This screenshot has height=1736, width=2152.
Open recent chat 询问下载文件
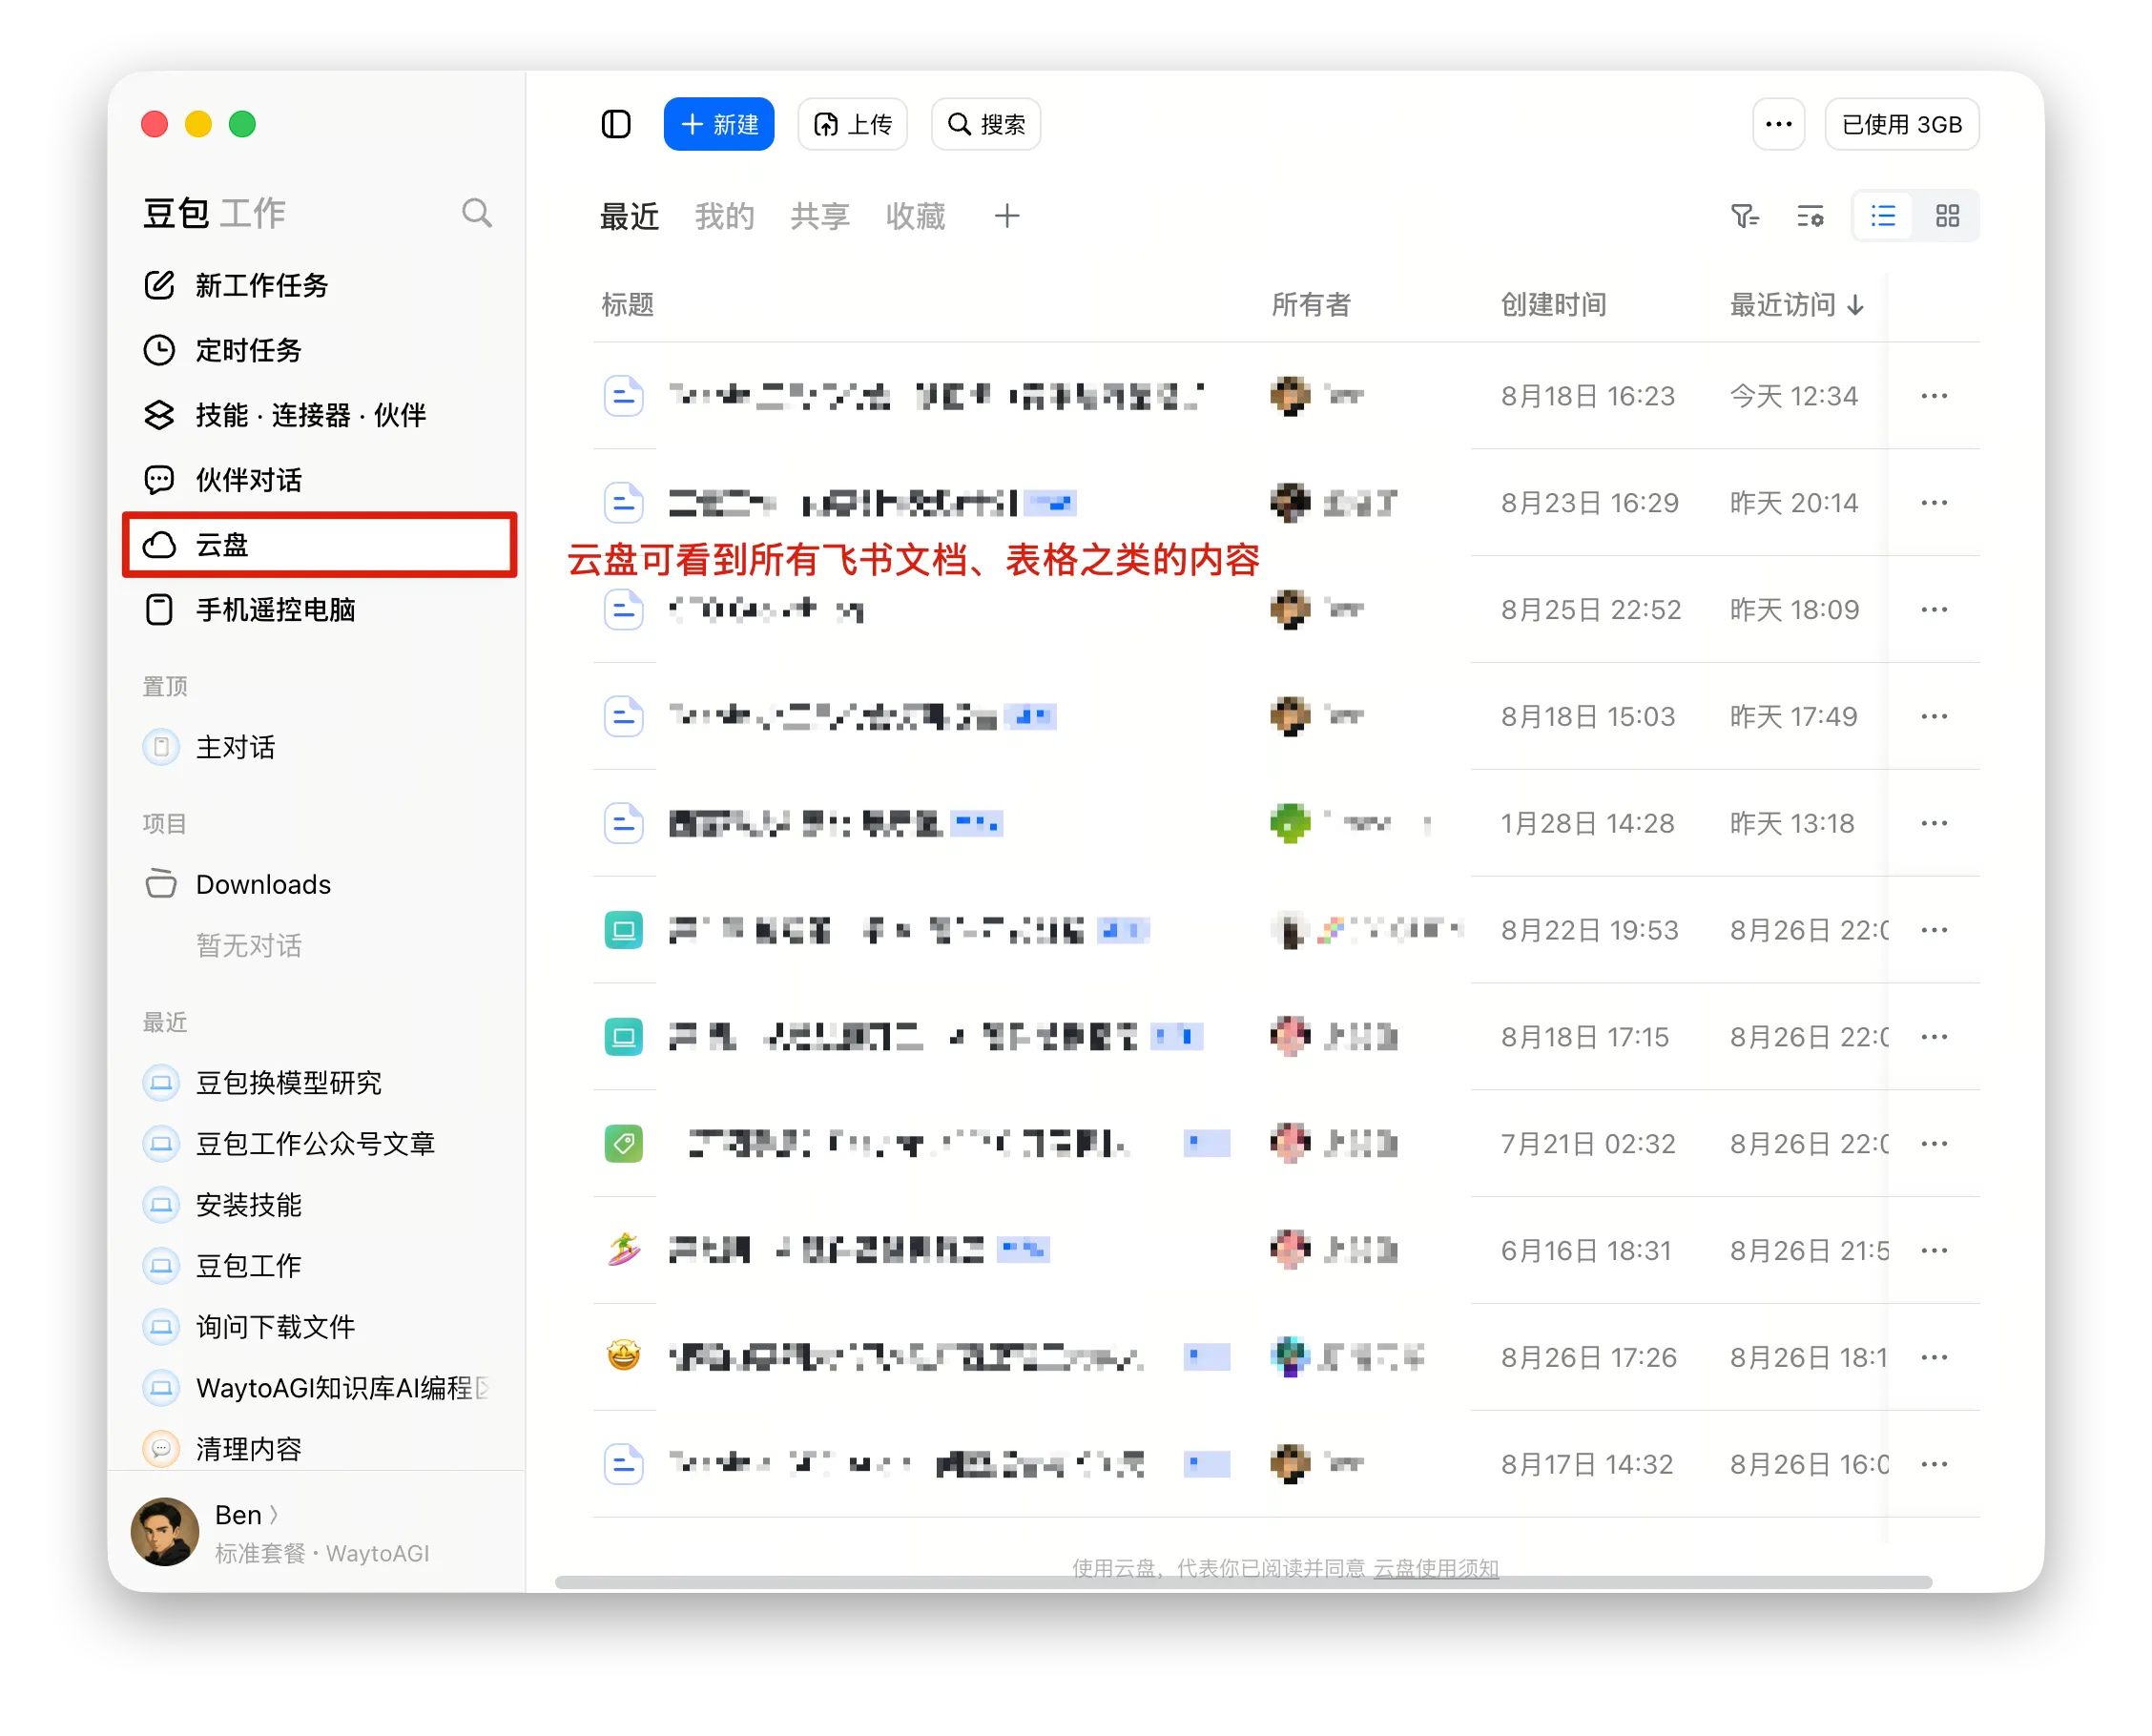click(x=320, y=1328)
